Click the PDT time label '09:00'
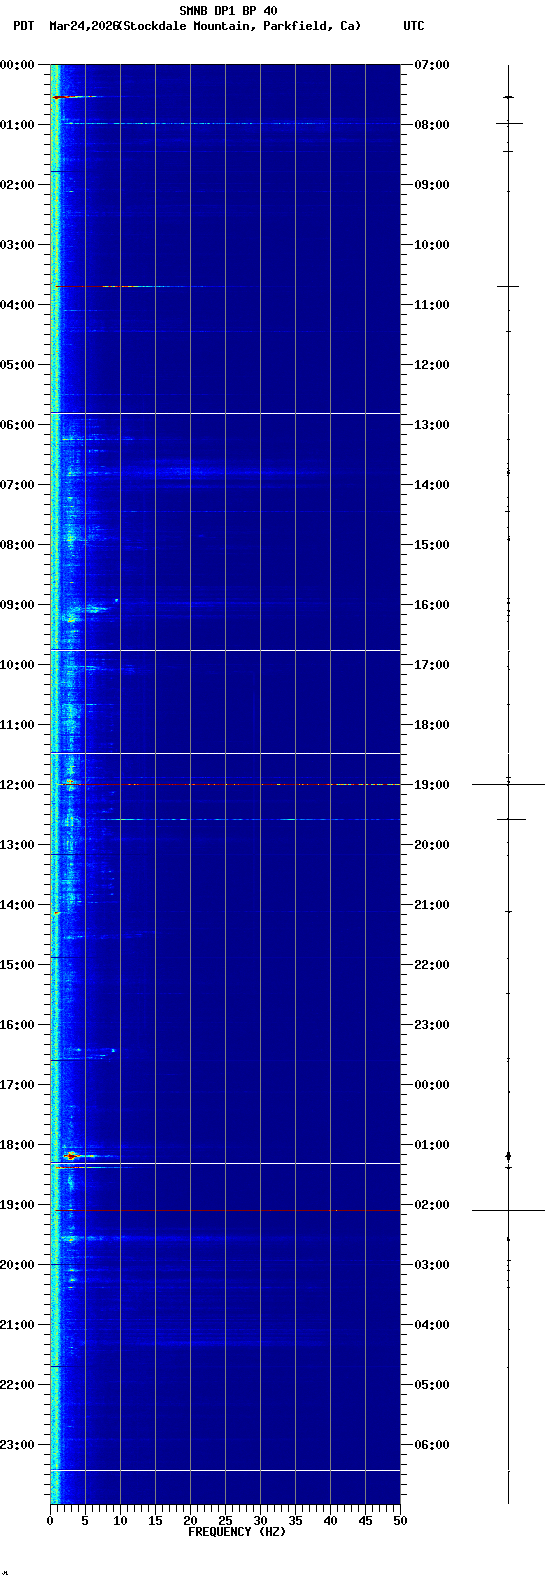Viewport: 552px width, 1584px height. pyautogui.click(x=17, y=605)
